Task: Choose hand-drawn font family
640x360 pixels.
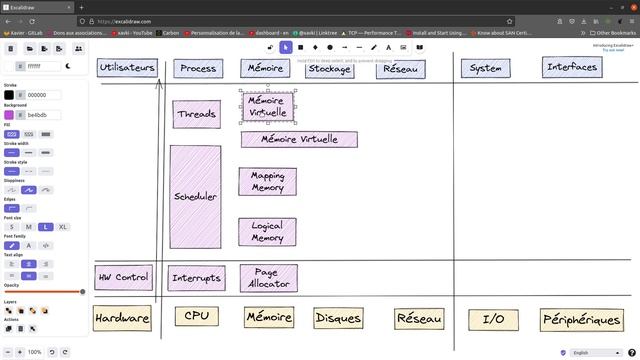Action: pyautogui.click(x=12, y=246)
